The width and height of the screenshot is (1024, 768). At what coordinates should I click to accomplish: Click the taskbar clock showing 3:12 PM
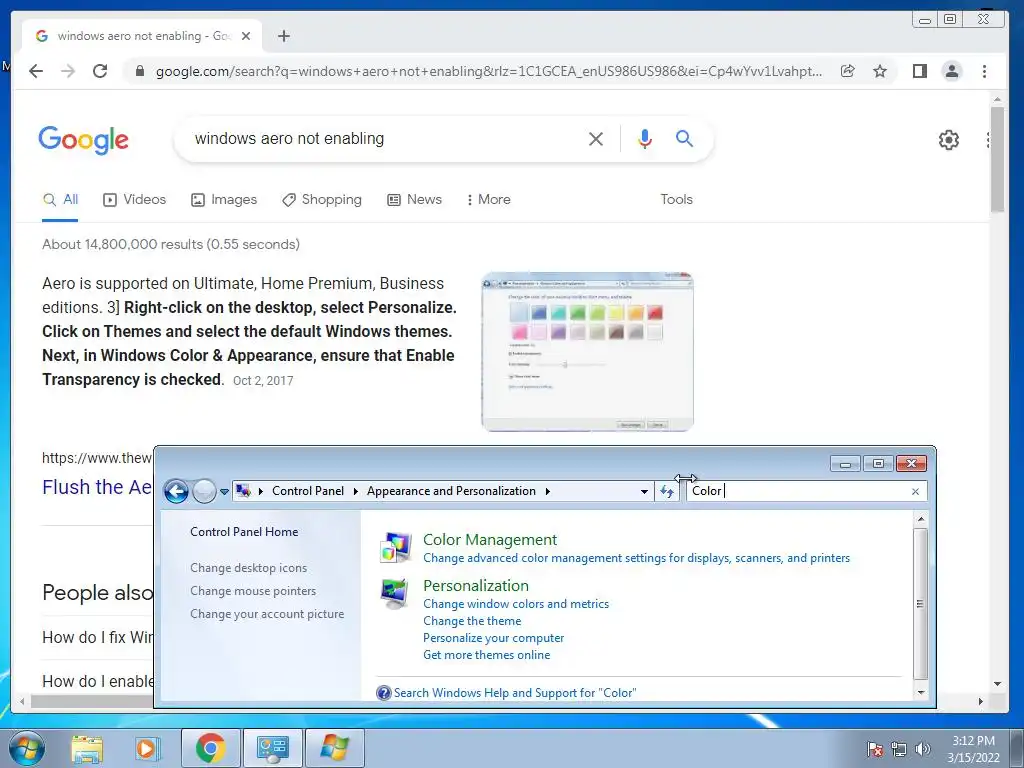[x=973, y=749]
